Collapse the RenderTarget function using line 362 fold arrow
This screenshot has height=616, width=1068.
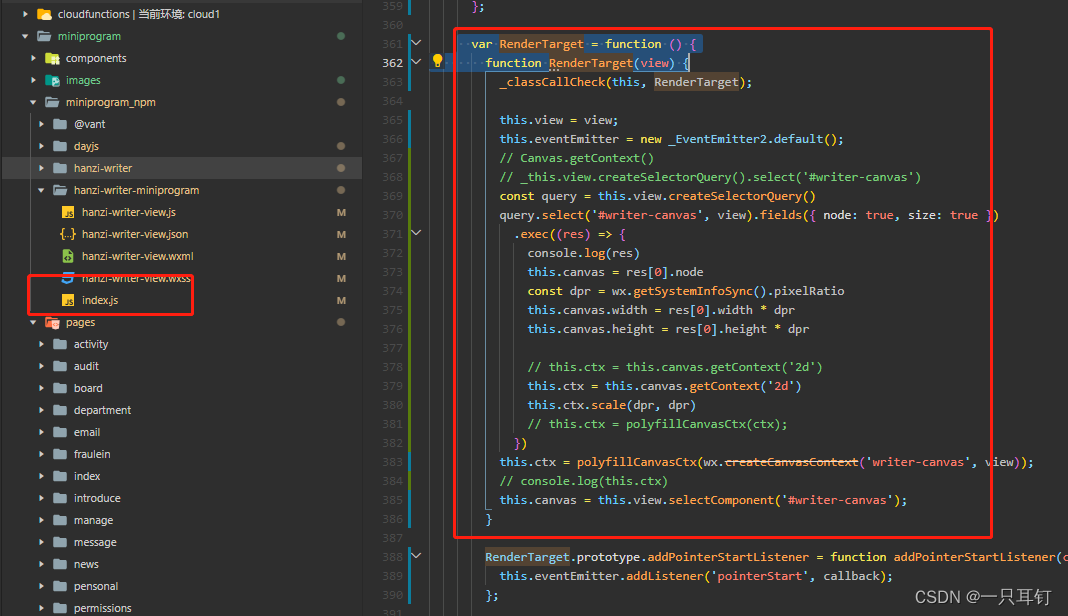(x=415, y=61)
